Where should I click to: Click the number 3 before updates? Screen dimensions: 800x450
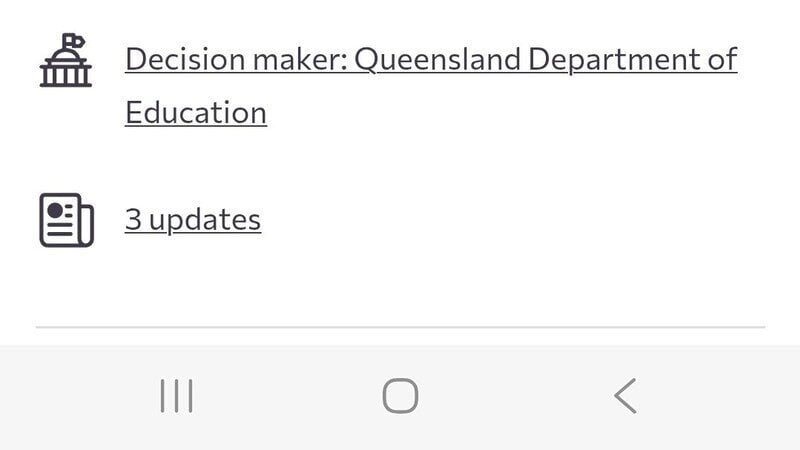(x=132, y=220)
